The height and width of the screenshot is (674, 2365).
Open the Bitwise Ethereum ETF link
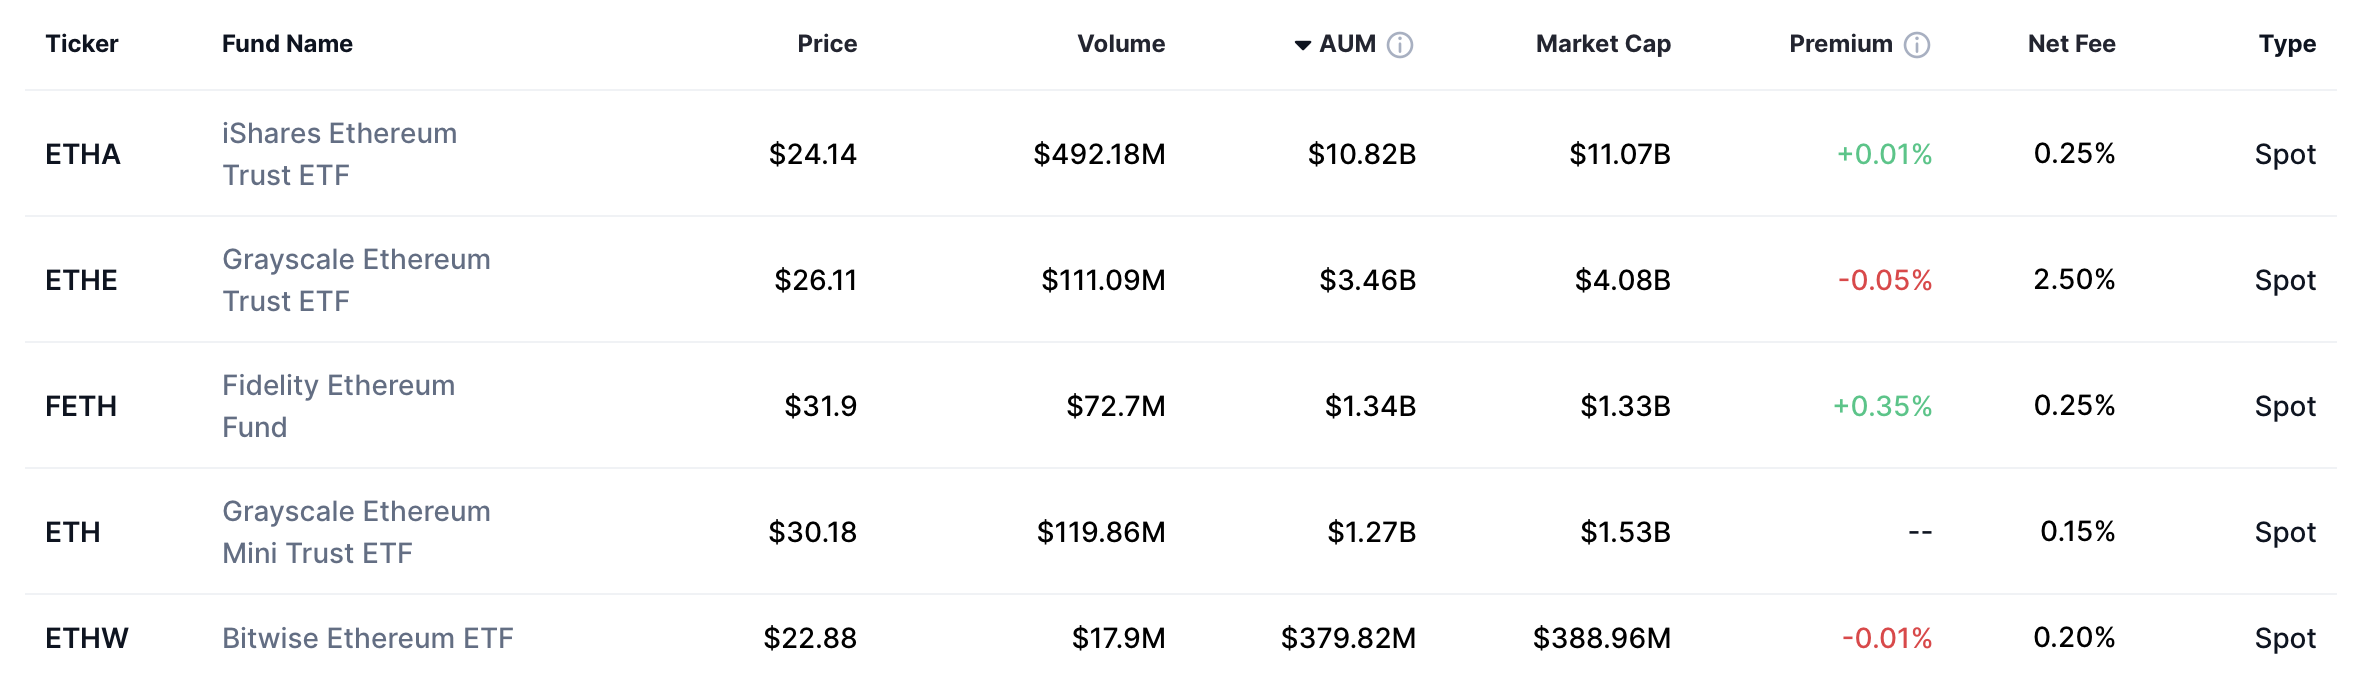368,637
